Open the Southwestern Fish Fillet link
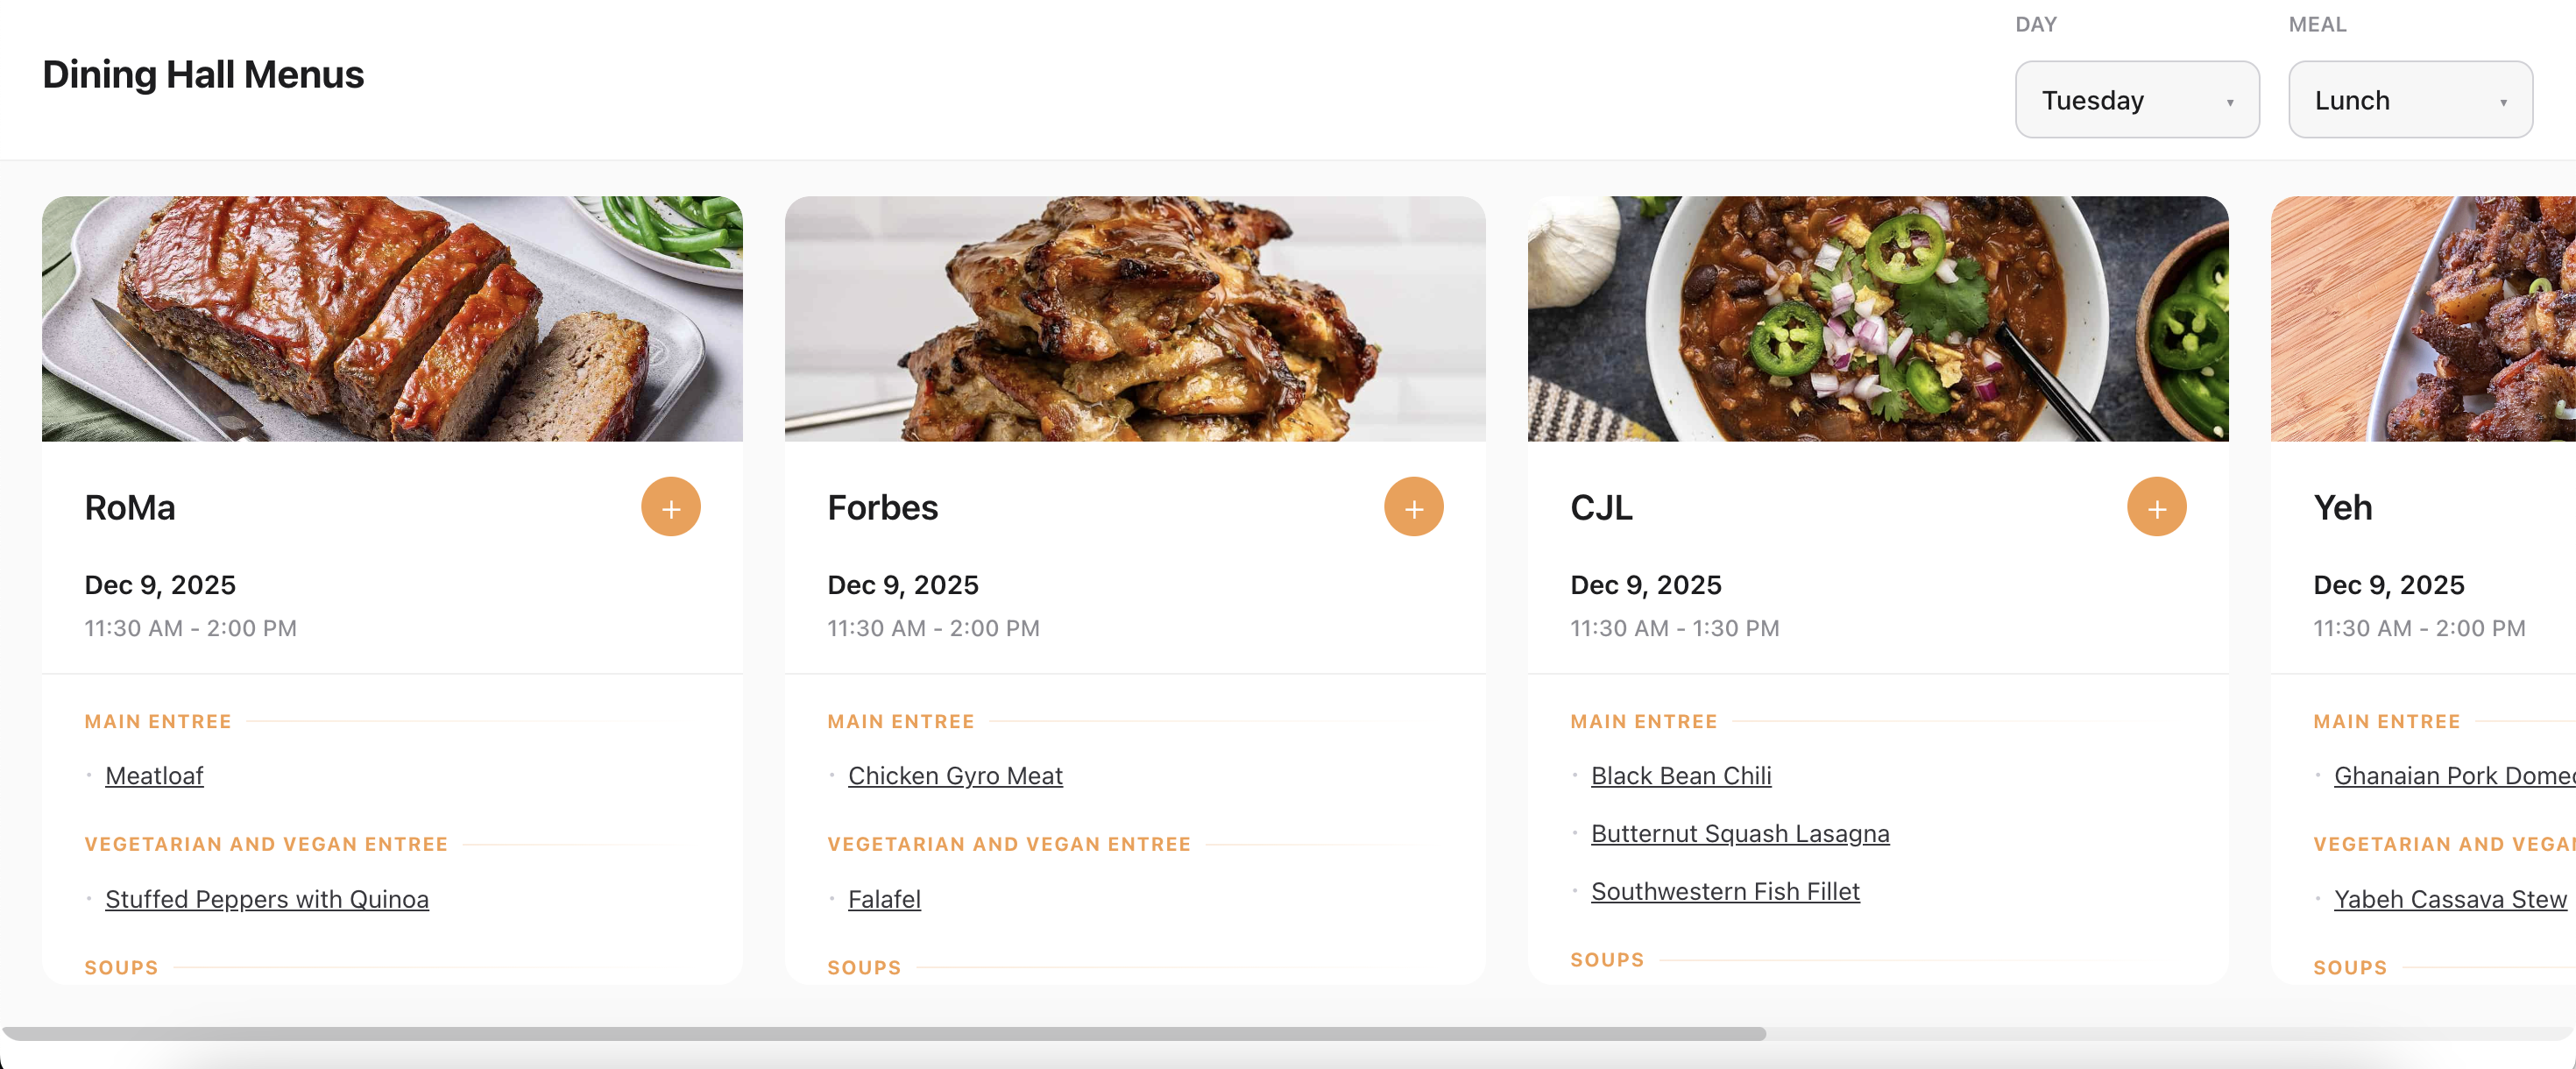Viewport: 2576px width, 1069px height. tap(1724, 891)
